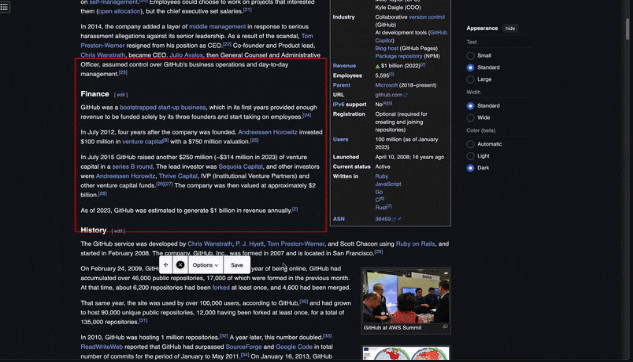Enlarge the GitHub at AWS Summit image icon
The height and width of the screenshot is (362, 633).
445,327
